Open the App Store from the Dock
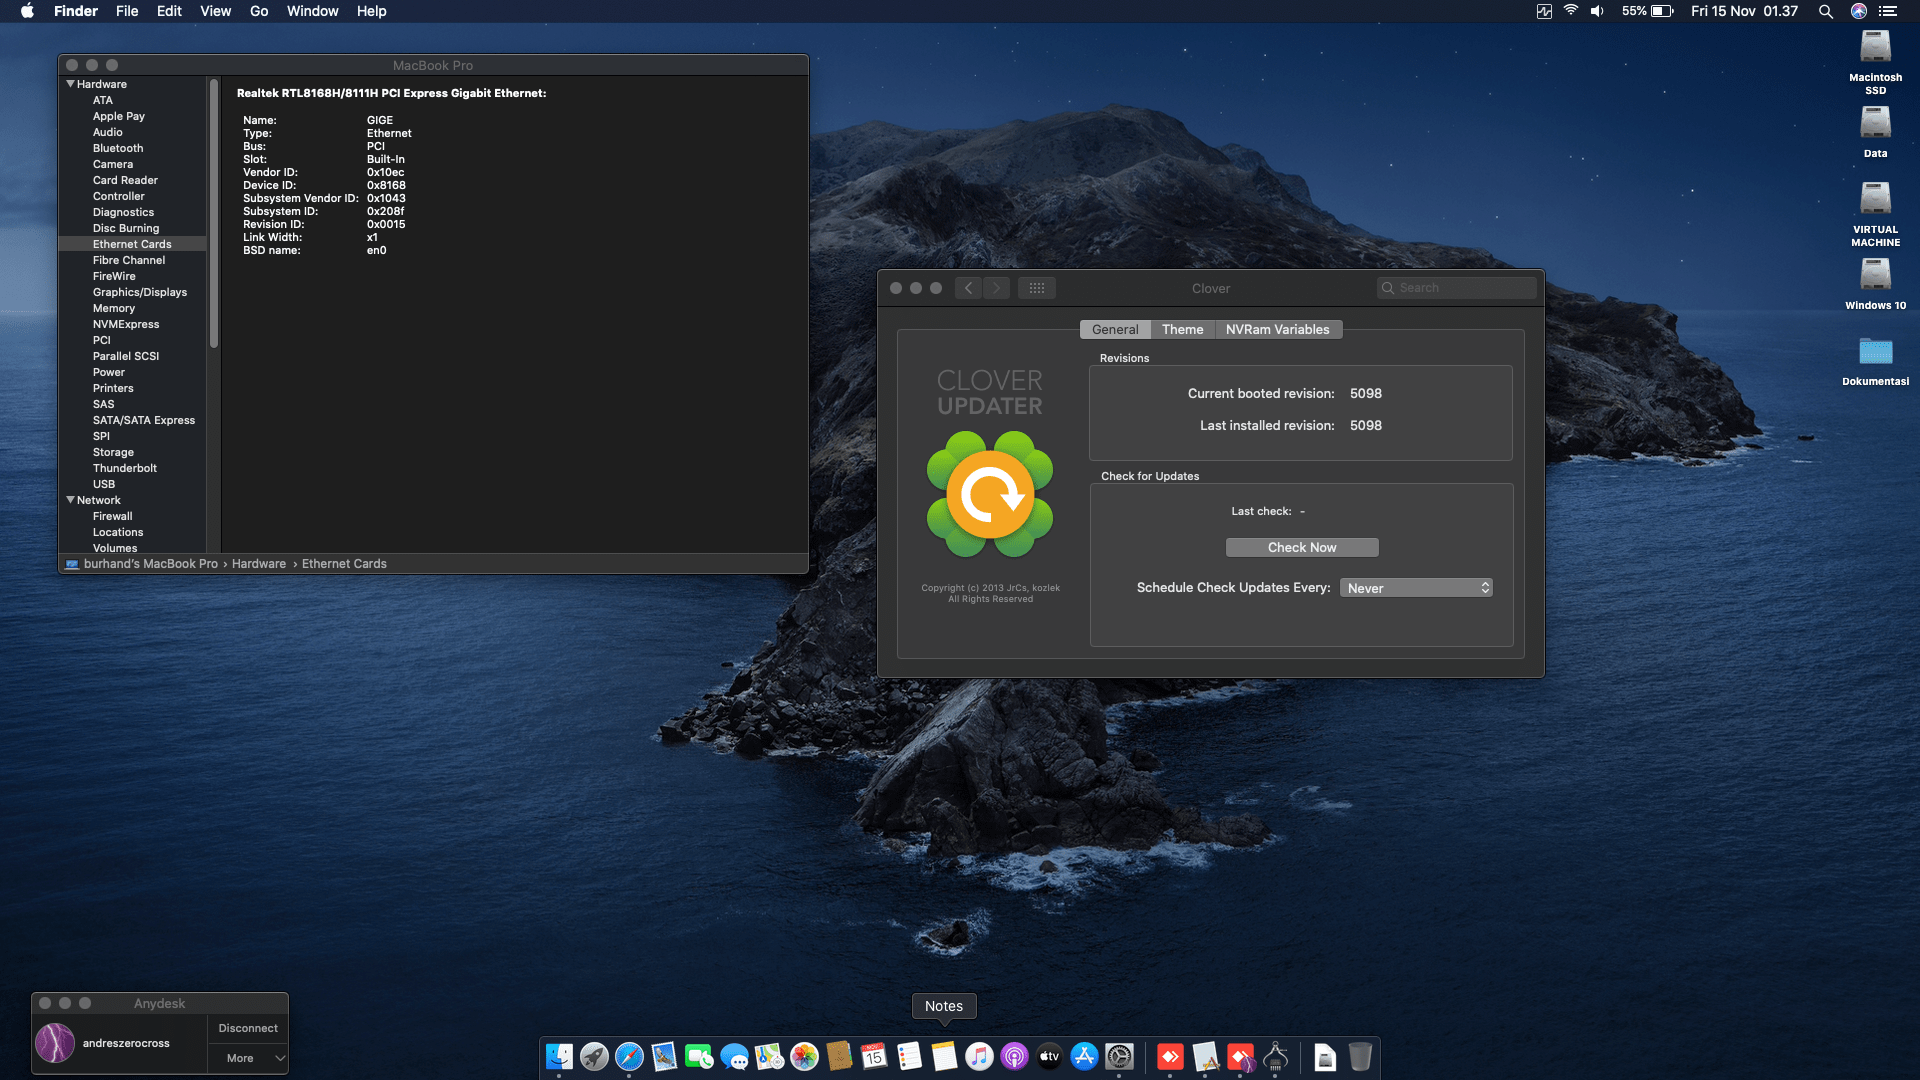The height and width of the screenshot is (1080, 1920). coord(1084,1057)
